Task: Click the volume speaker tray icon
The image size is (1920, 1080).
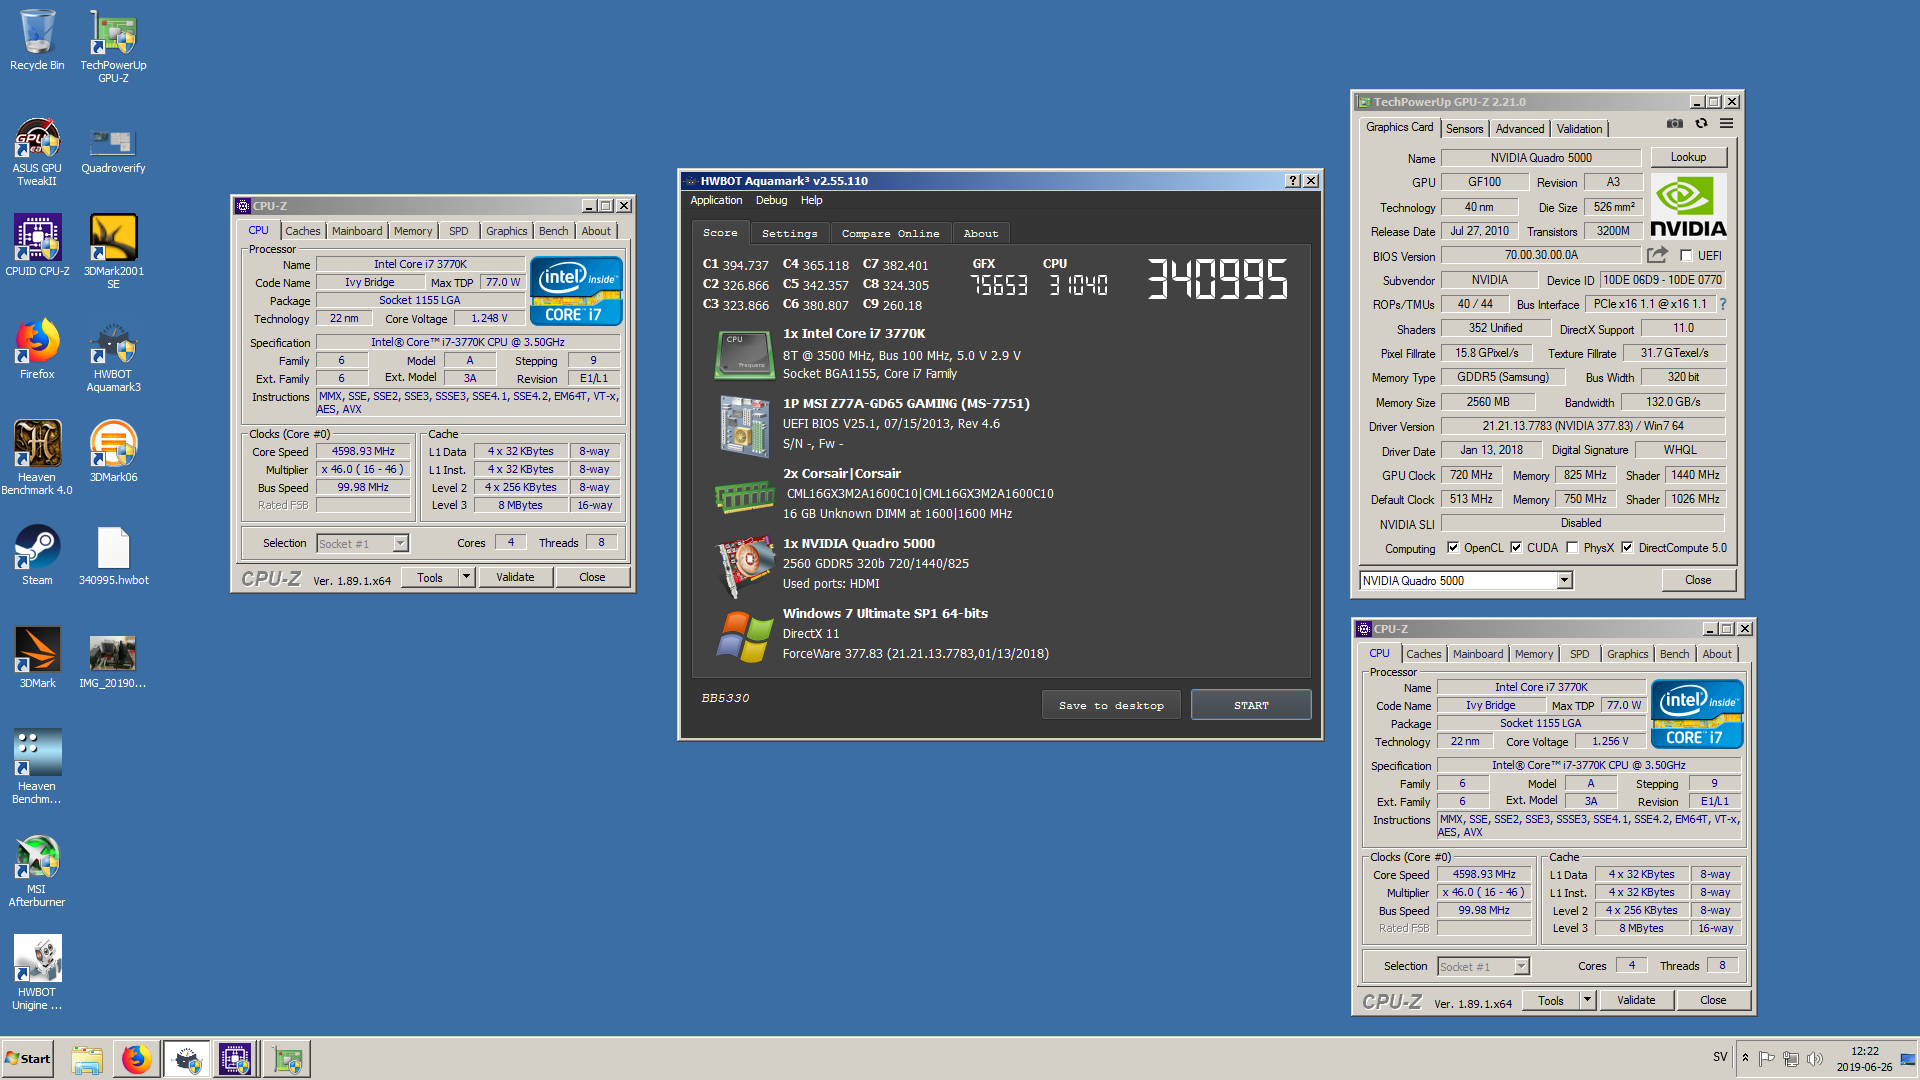Action: (x=1814, y=1059)
